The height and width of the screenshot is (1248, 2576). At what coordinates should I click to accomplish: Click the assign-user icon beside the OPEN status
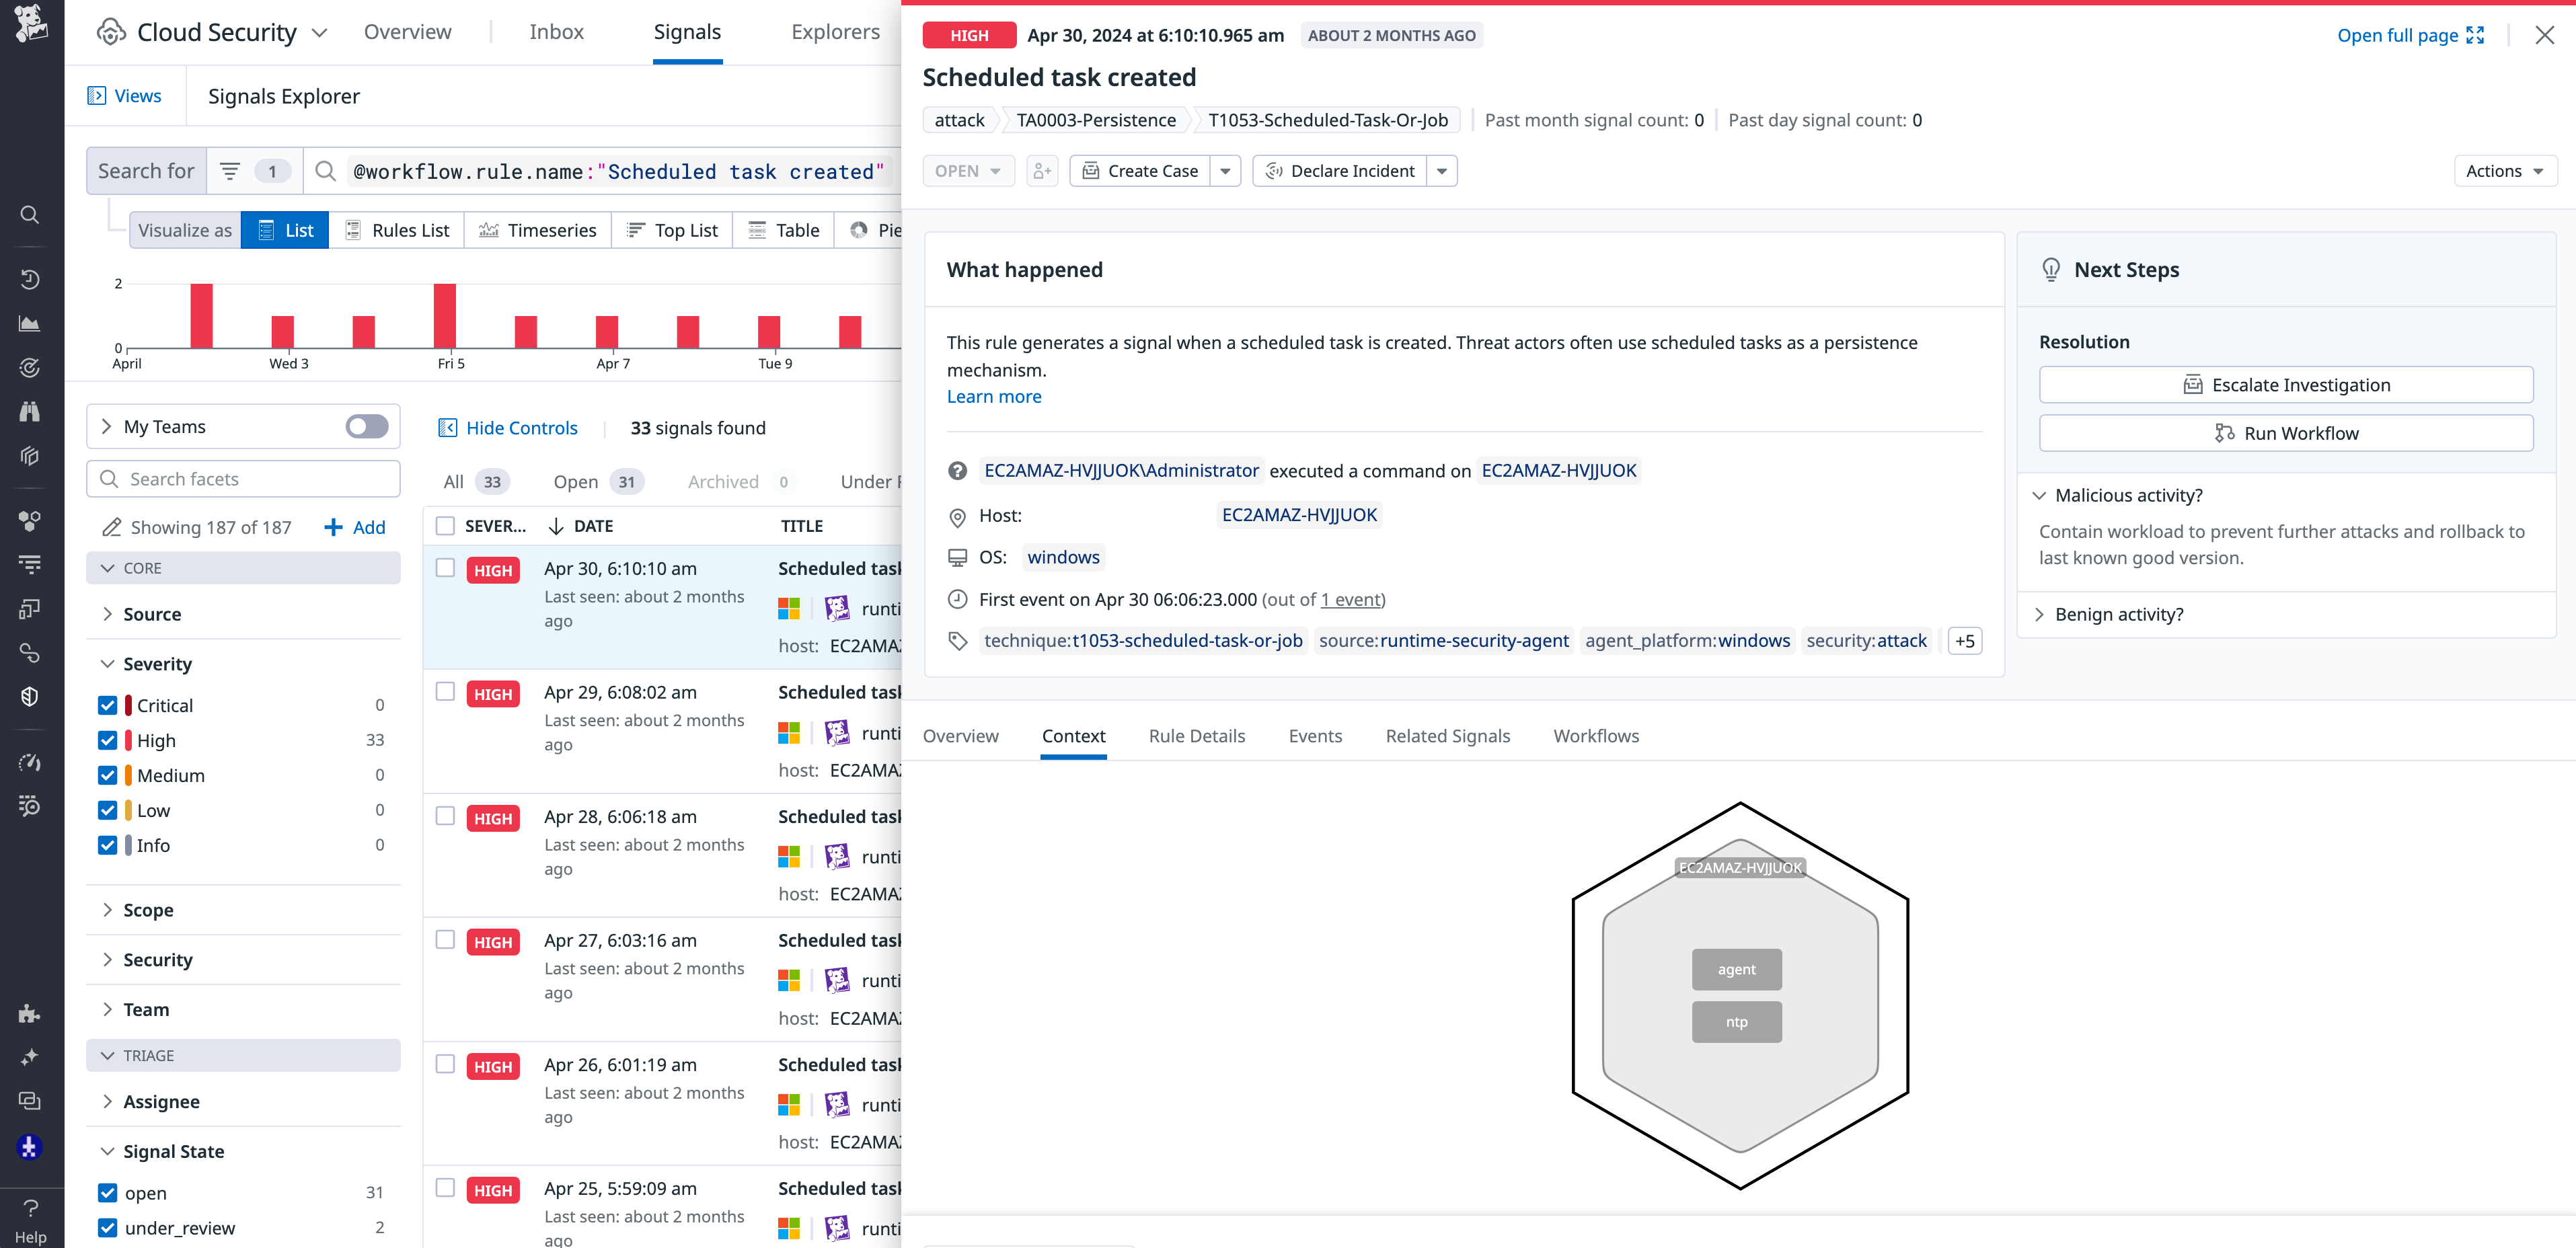(1042, 170)
